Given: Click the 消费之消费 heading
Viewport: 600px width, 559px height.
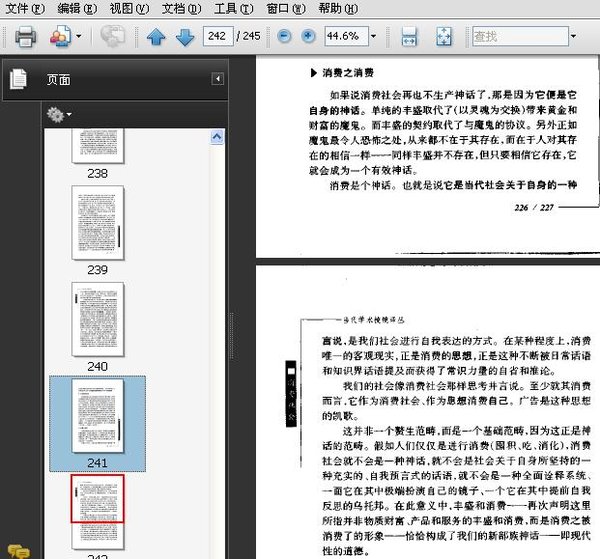Looking at the screenshot, I should click(x=348, y=73).
